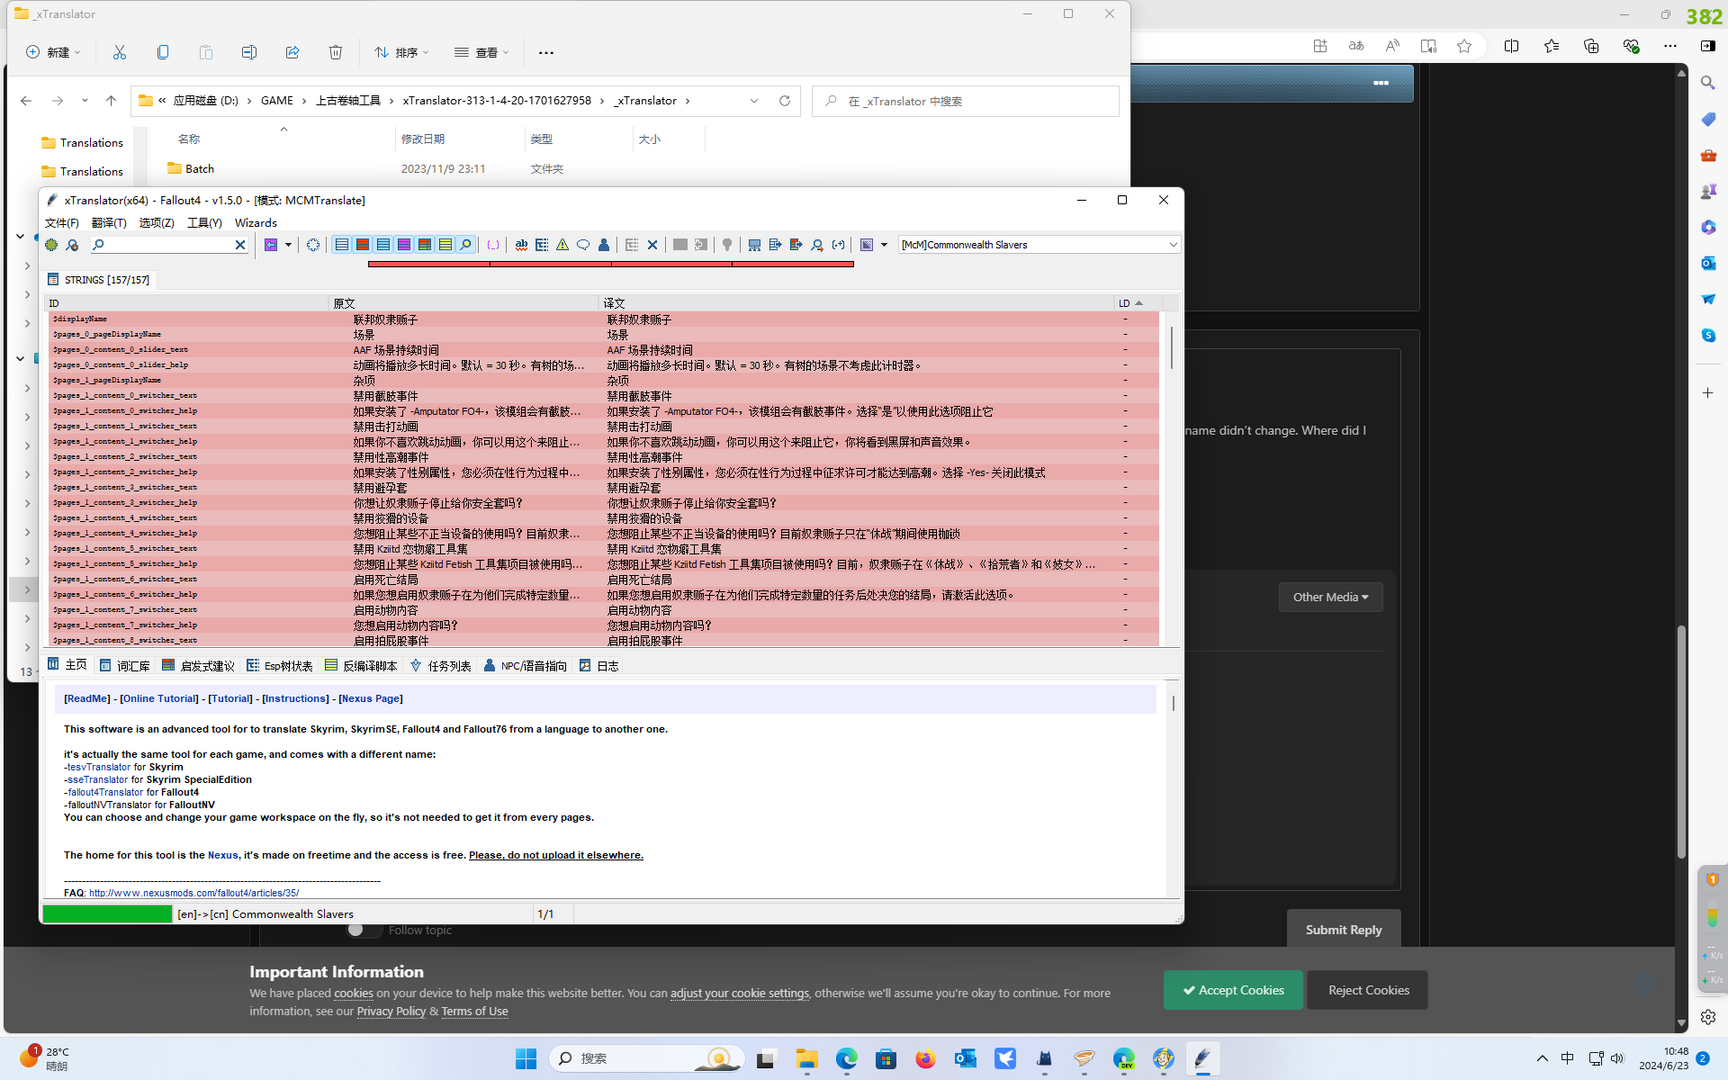This screenshot has height=1080, width=1728.
Task: Open the Online Tutorial link
Action: tap(159, 699)
